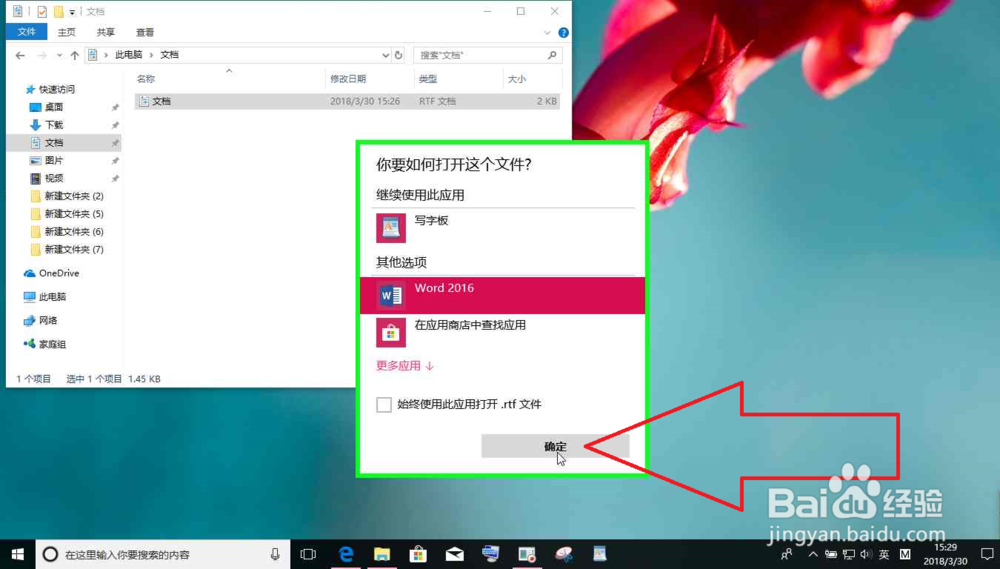Go up one folder level
This screenshot has height=569, width=1000.
tap(75, 55)
